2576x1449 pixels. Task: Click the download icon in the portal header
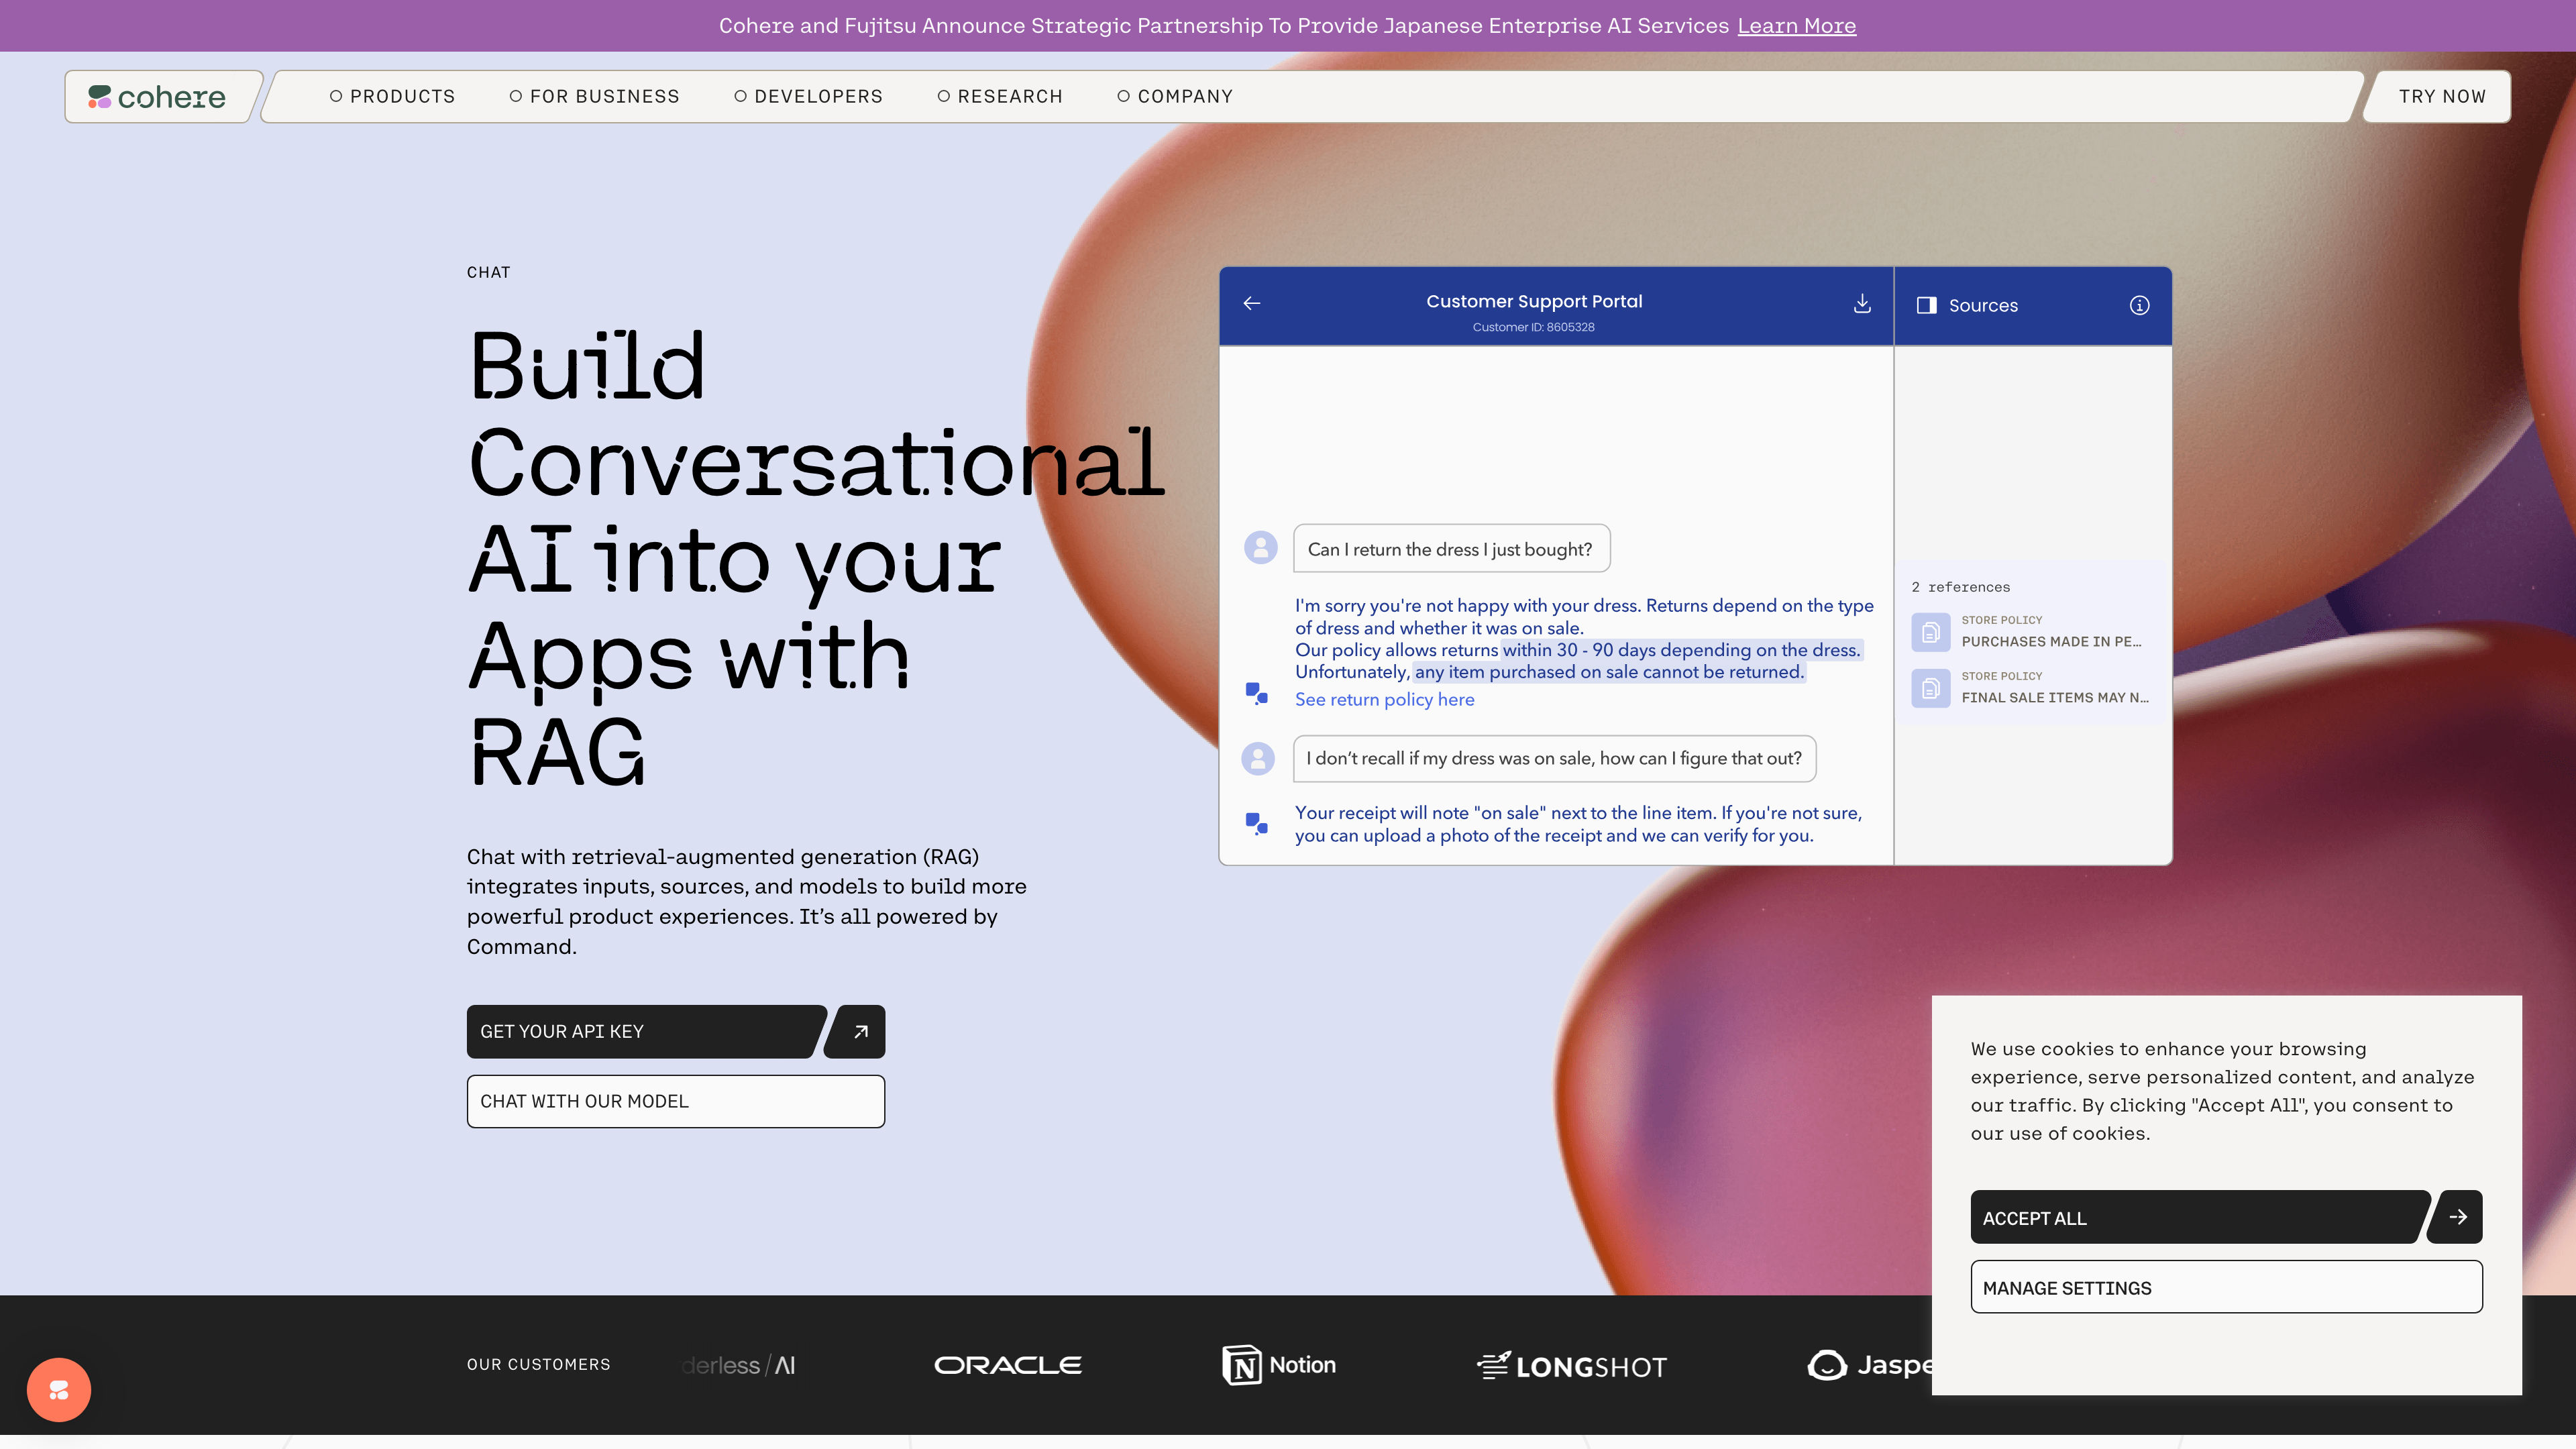(x=1862, y=303)
